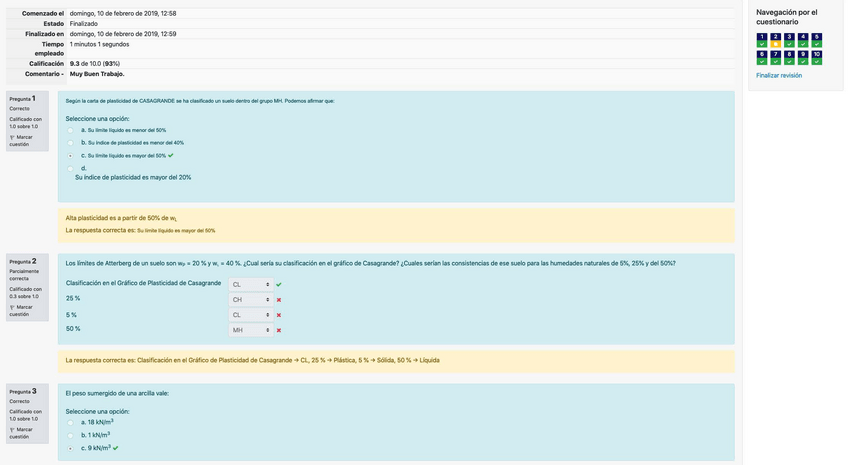Jump to question 1 in quiz navigation
Screen dimensions: 848x465
click(x=762, y=41)
